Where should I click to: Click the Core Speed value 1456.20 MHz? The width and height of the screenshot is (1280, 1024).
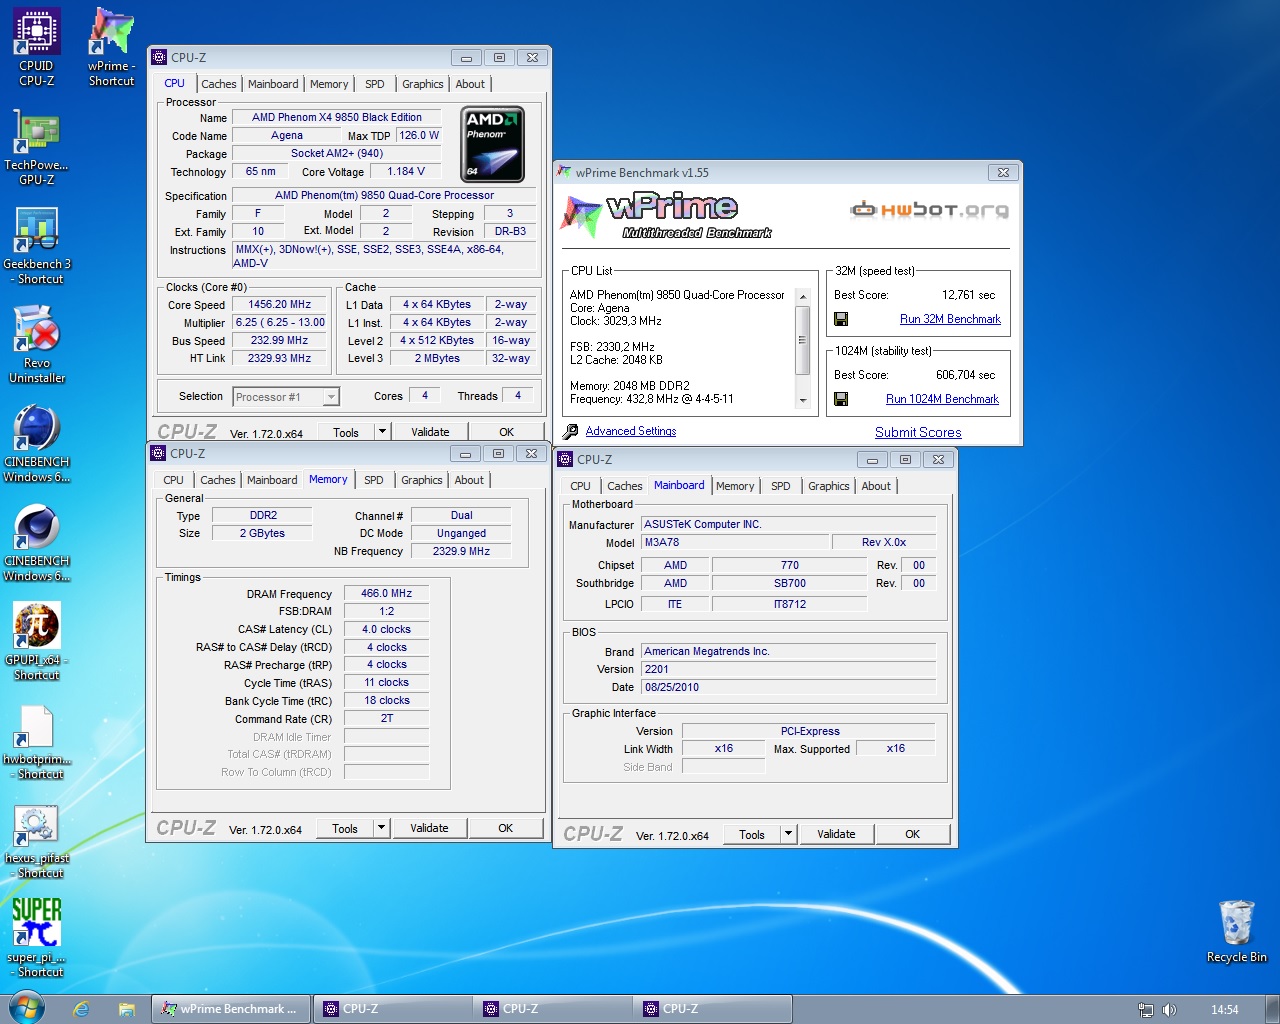[x=280, y=305]
